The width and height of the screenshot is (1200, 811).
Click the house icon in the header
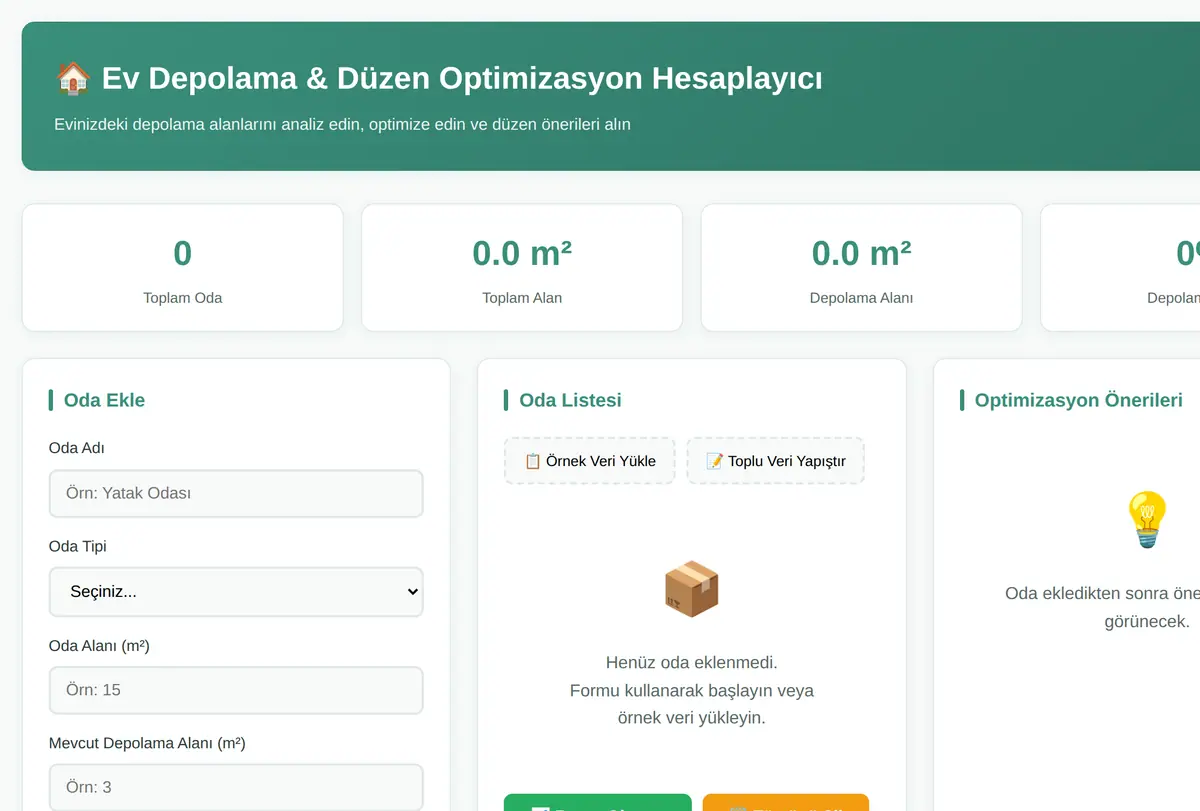[x=72, y=78]
